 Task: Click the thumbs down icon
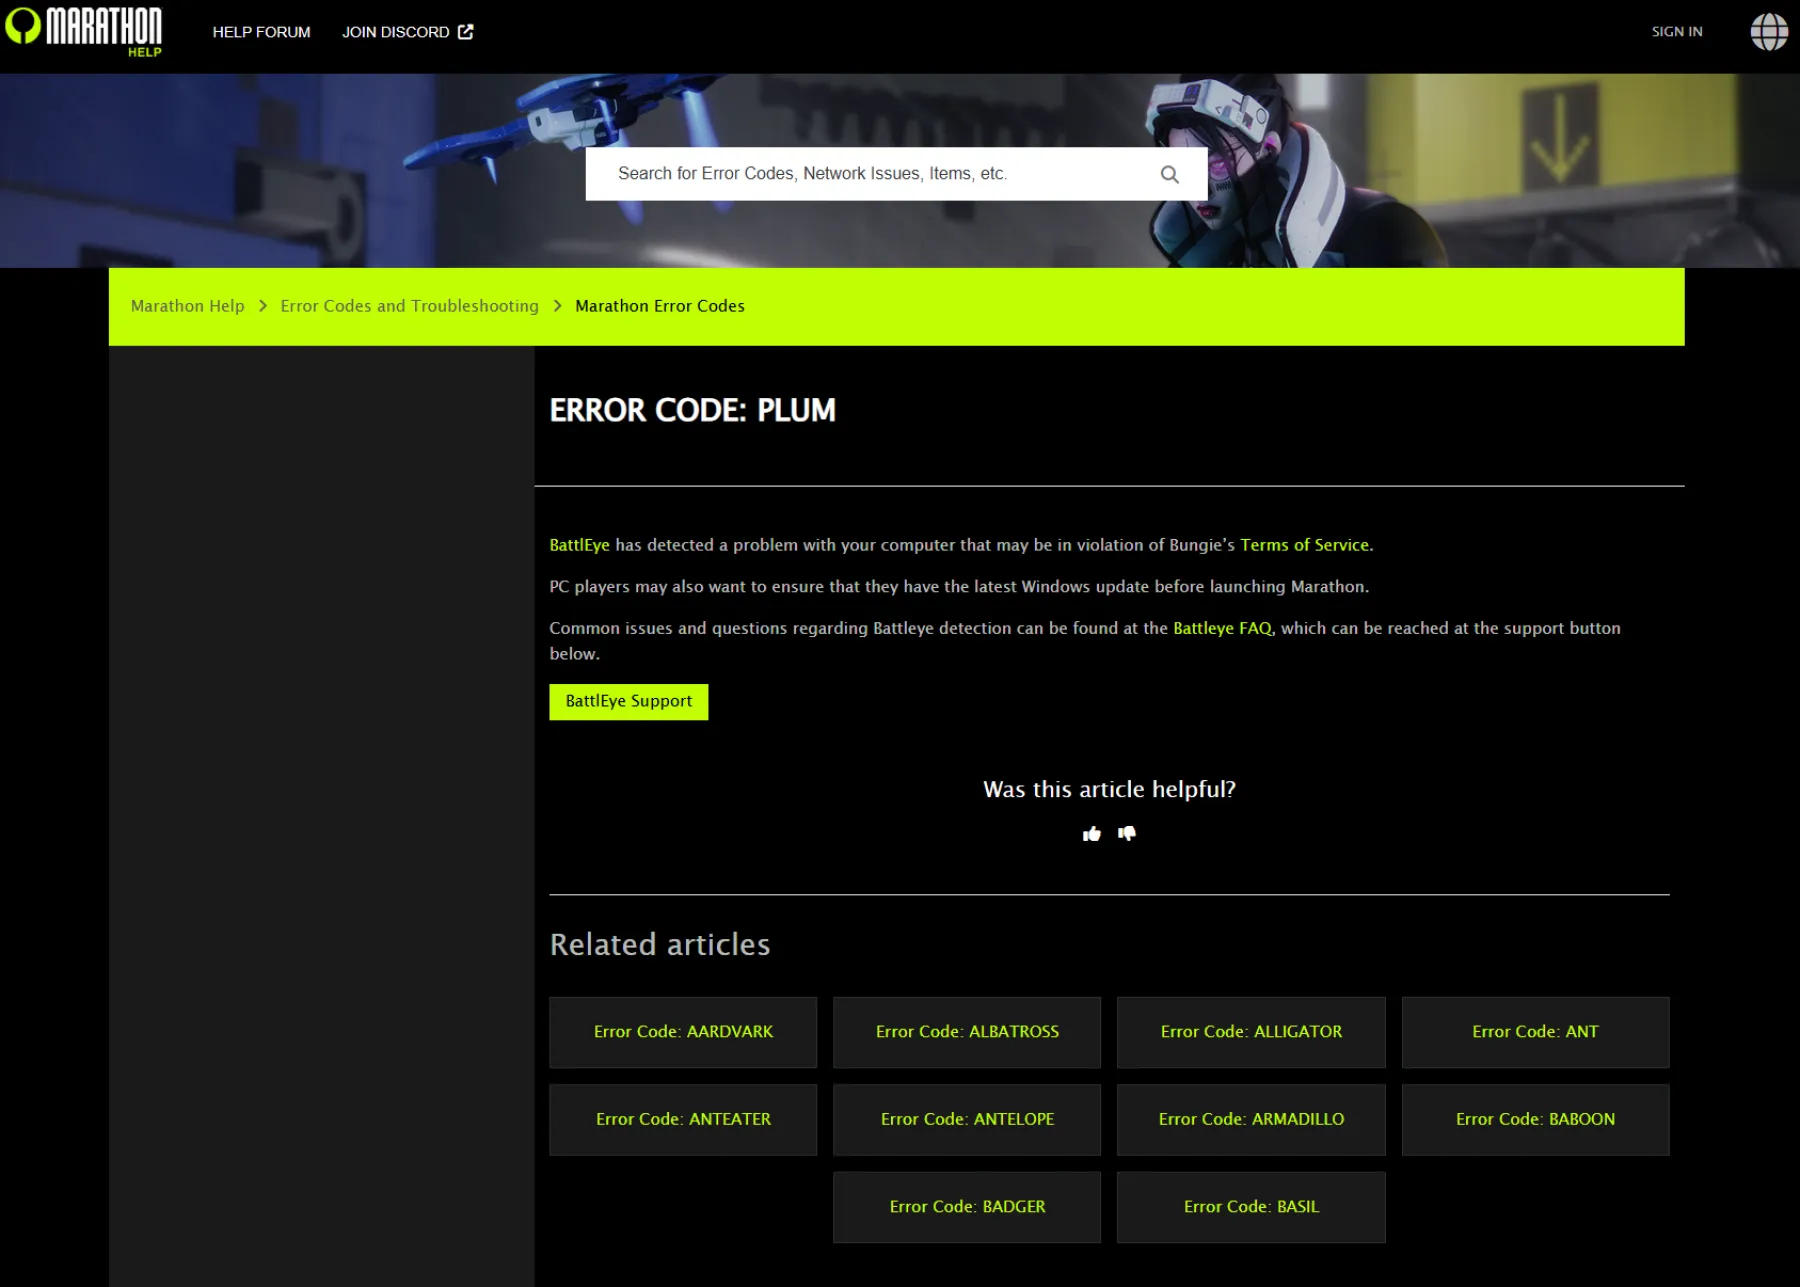pos(1127,833)
